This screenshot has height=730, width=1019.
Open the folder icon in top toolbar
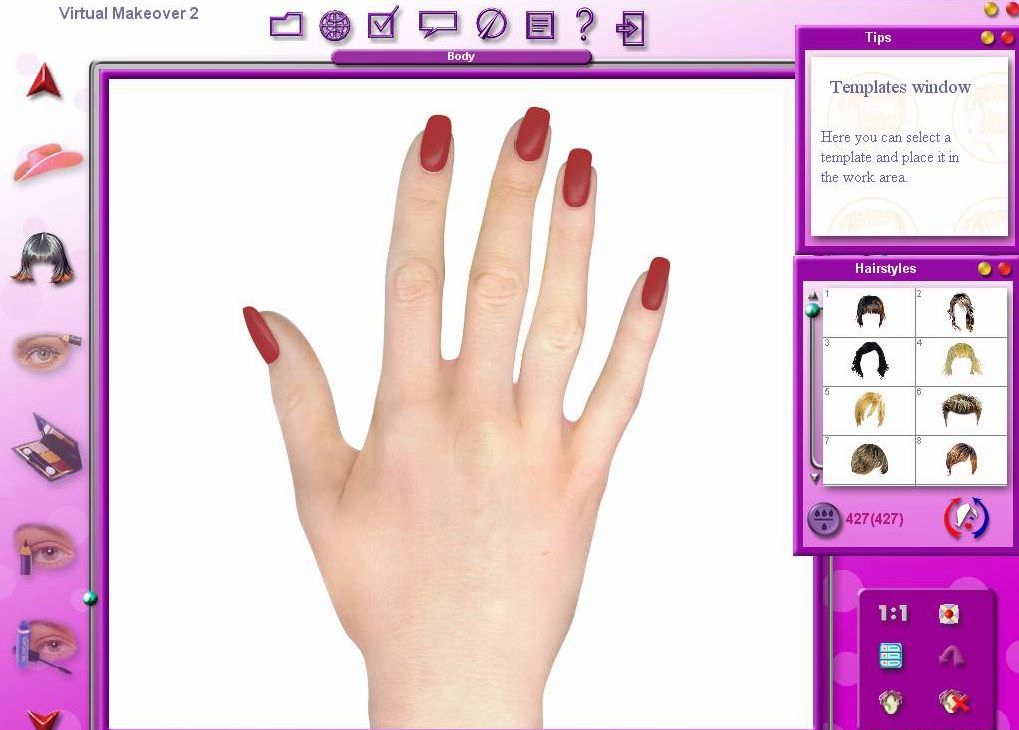286,25
